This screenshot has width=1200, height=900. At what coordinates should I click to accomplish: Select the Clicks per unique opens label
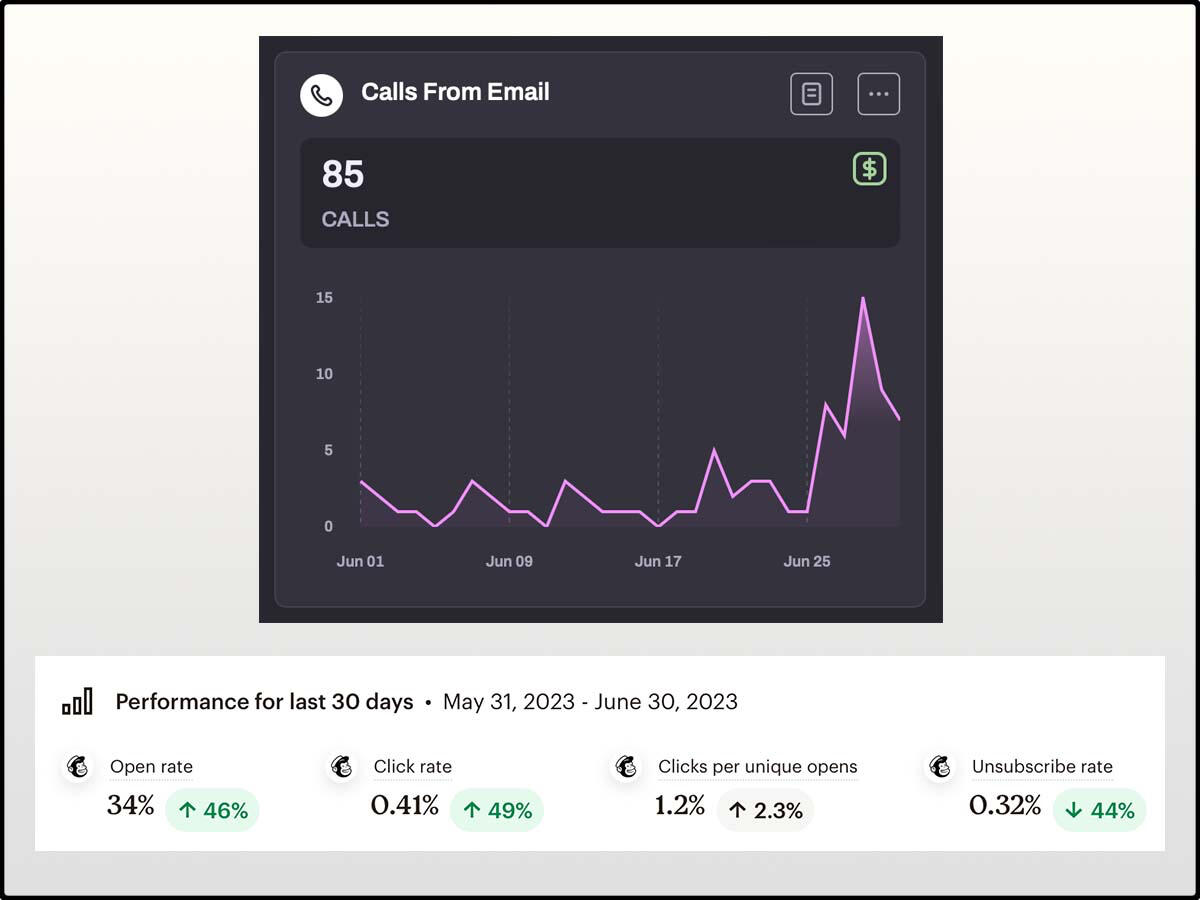tap(757, 767)
